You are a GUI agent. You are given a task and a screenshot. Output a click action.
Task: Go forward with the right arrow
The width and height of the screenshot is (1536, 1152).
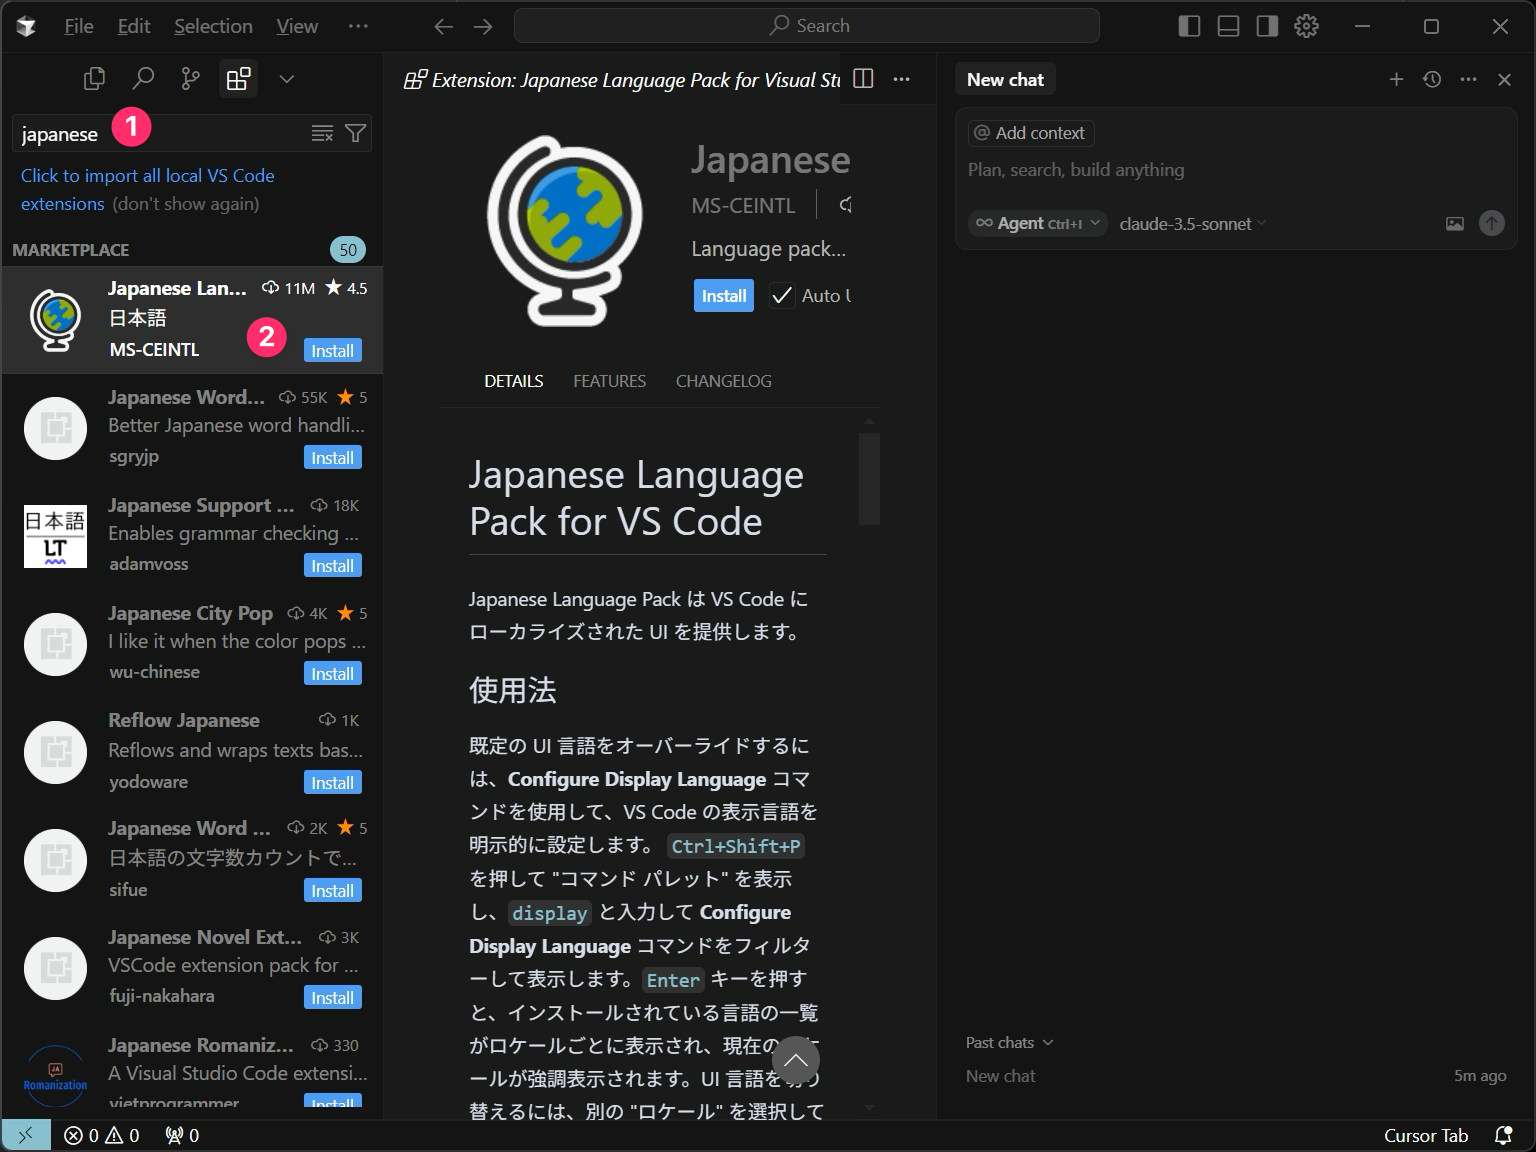point(483,26)
